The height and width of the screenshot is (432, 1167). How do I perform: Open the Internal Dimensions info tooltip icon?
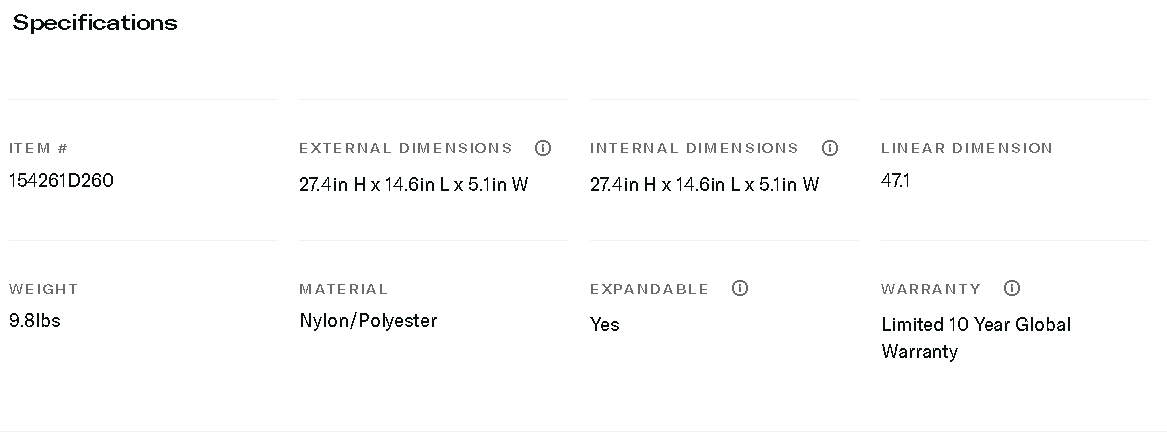[x=829, y=148]
